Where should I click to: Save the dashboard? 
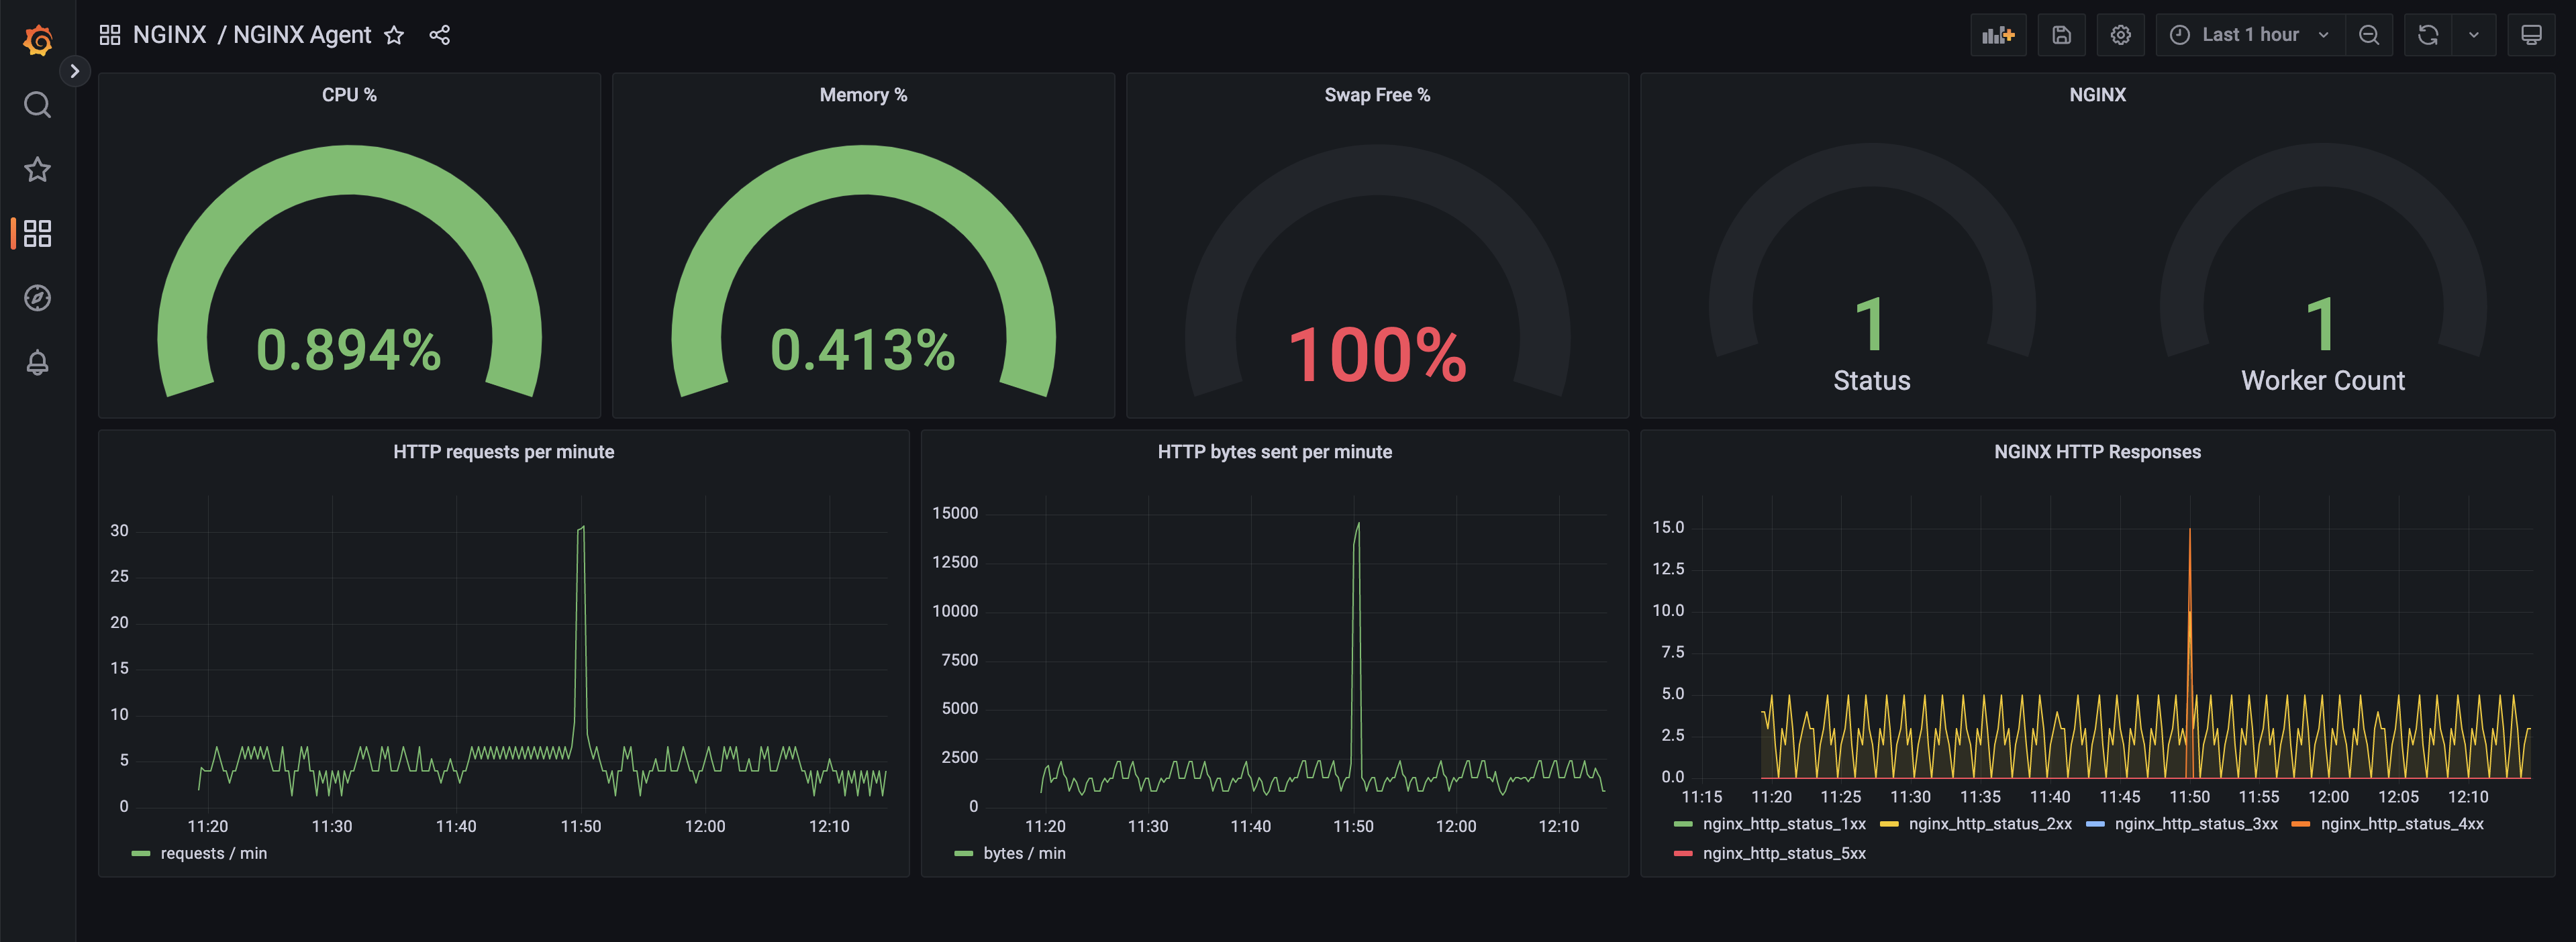pyautogui.click(x=2062, y=34)
